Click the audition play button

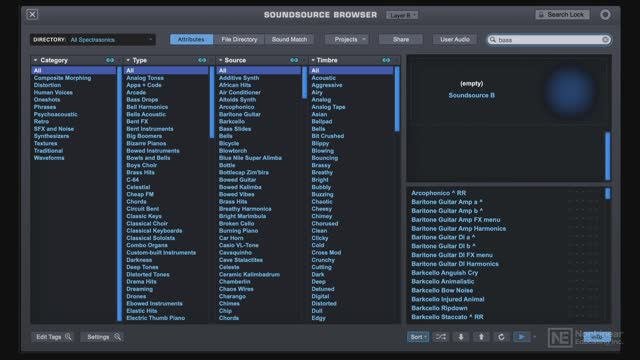521,337
